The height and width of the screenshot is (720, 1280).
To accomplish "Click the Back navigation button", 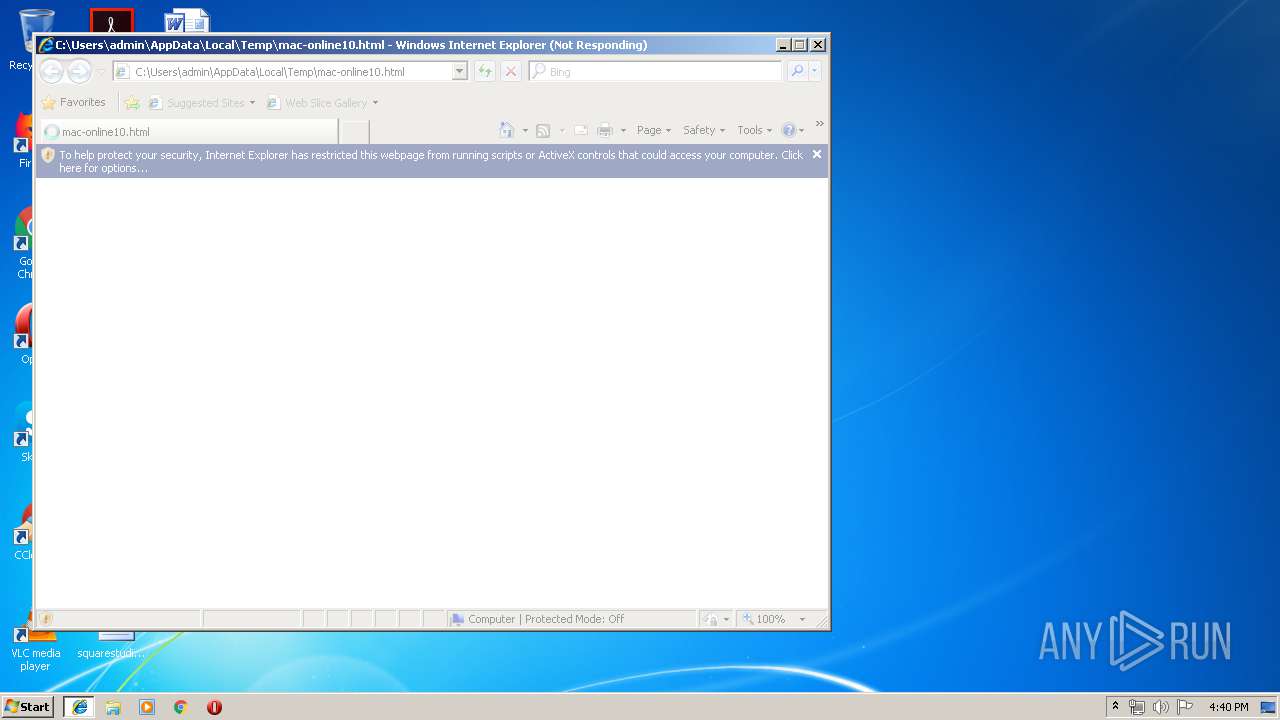I will (51, 71).
